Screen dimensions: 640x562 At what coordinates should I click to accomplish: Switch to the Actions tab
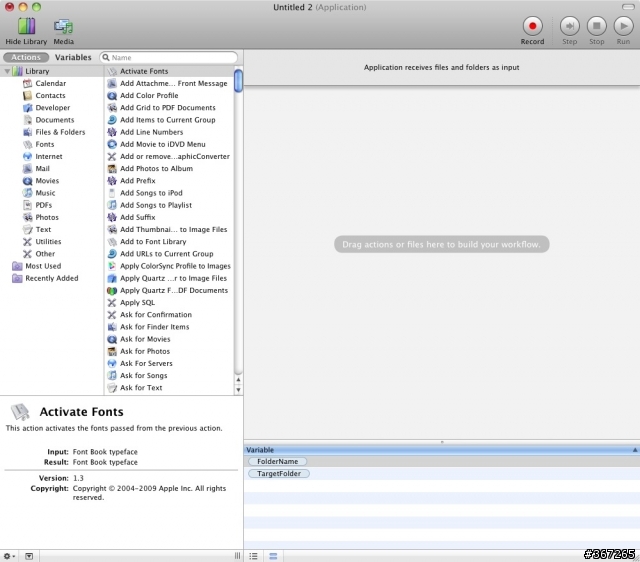pyautogui.click(x=26, y=57)
